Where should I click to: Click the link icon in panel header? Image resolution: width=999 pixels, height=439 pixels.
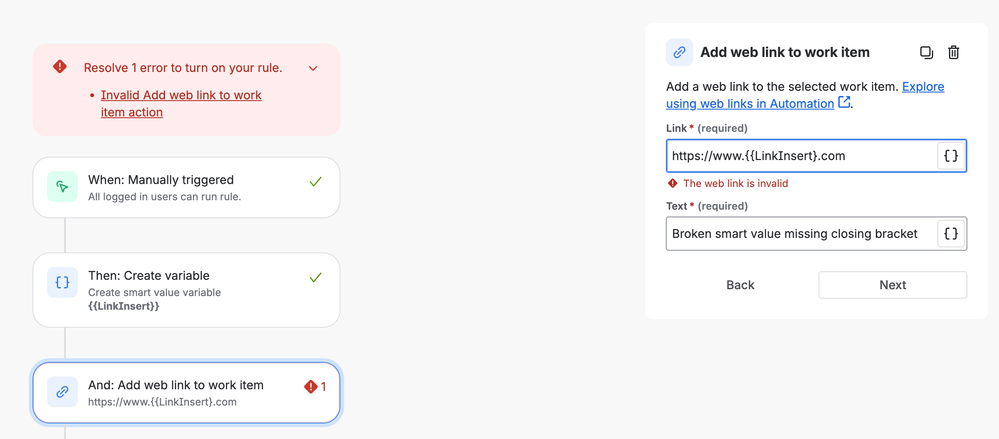click(x=680, y=52)
